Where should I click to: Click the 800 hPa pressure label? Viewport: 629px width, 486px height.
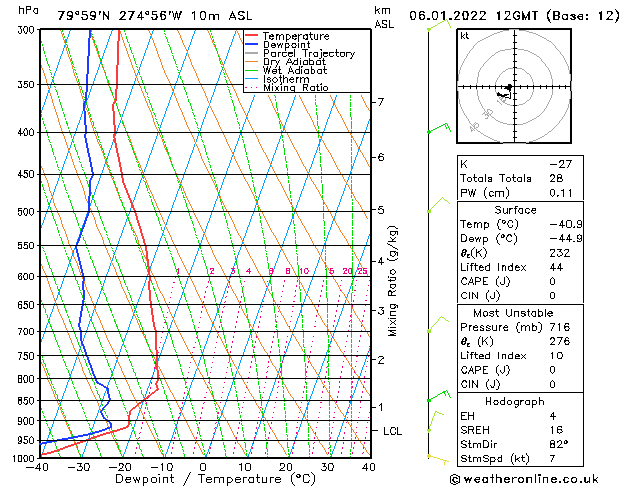point(28,379)
